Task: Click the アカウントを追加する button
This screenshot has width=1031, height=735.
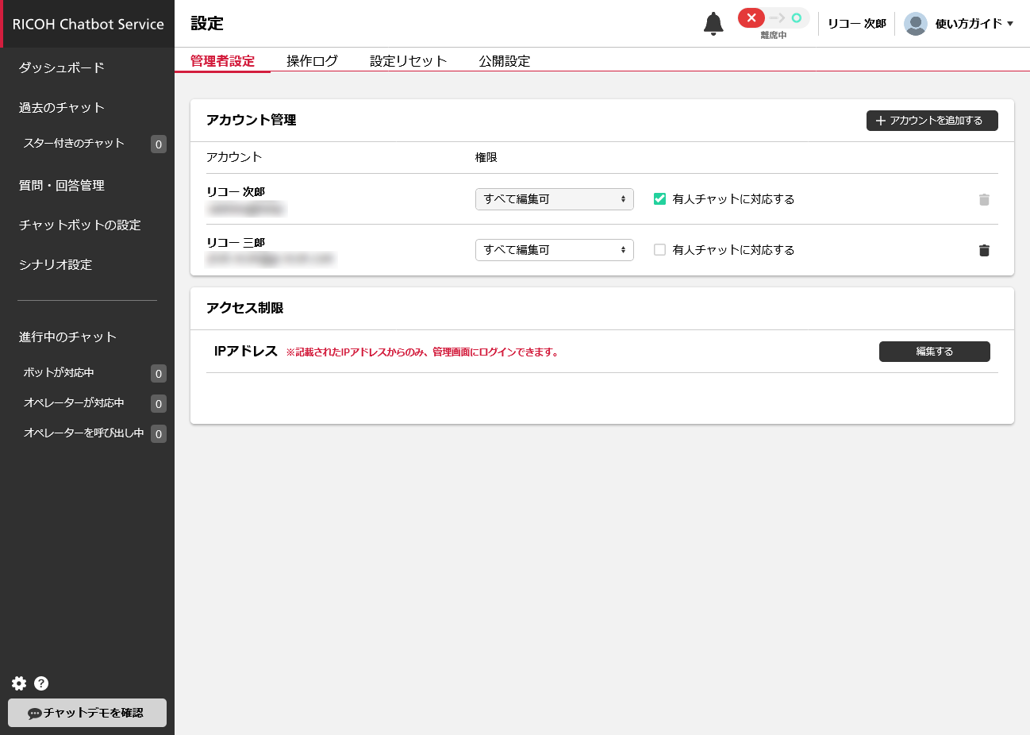Action: click(931, 121)
